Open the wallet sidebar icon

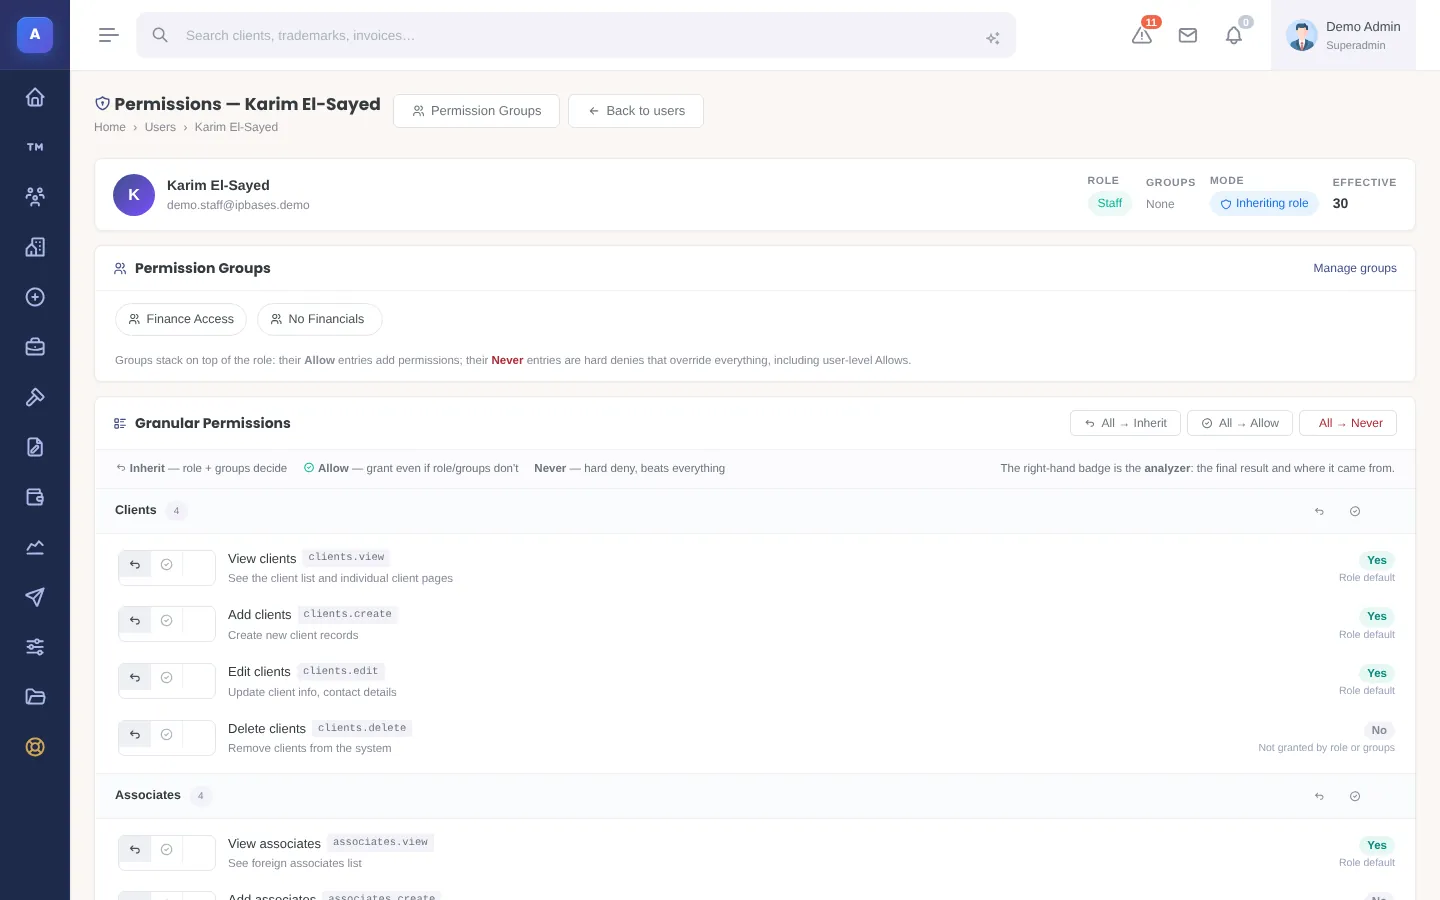tap(35, 497)
